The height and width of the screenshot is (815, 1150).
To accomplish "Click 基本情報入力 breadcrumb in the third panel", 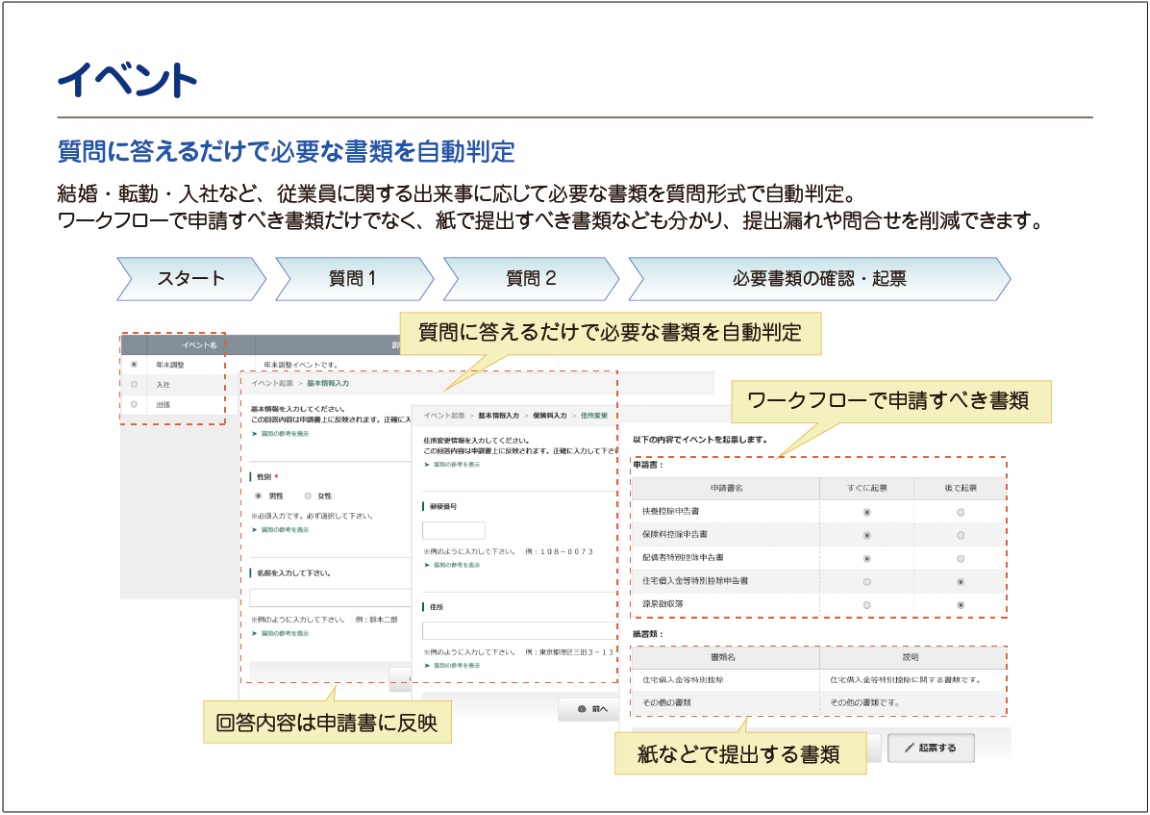I will tap(499, 415).
